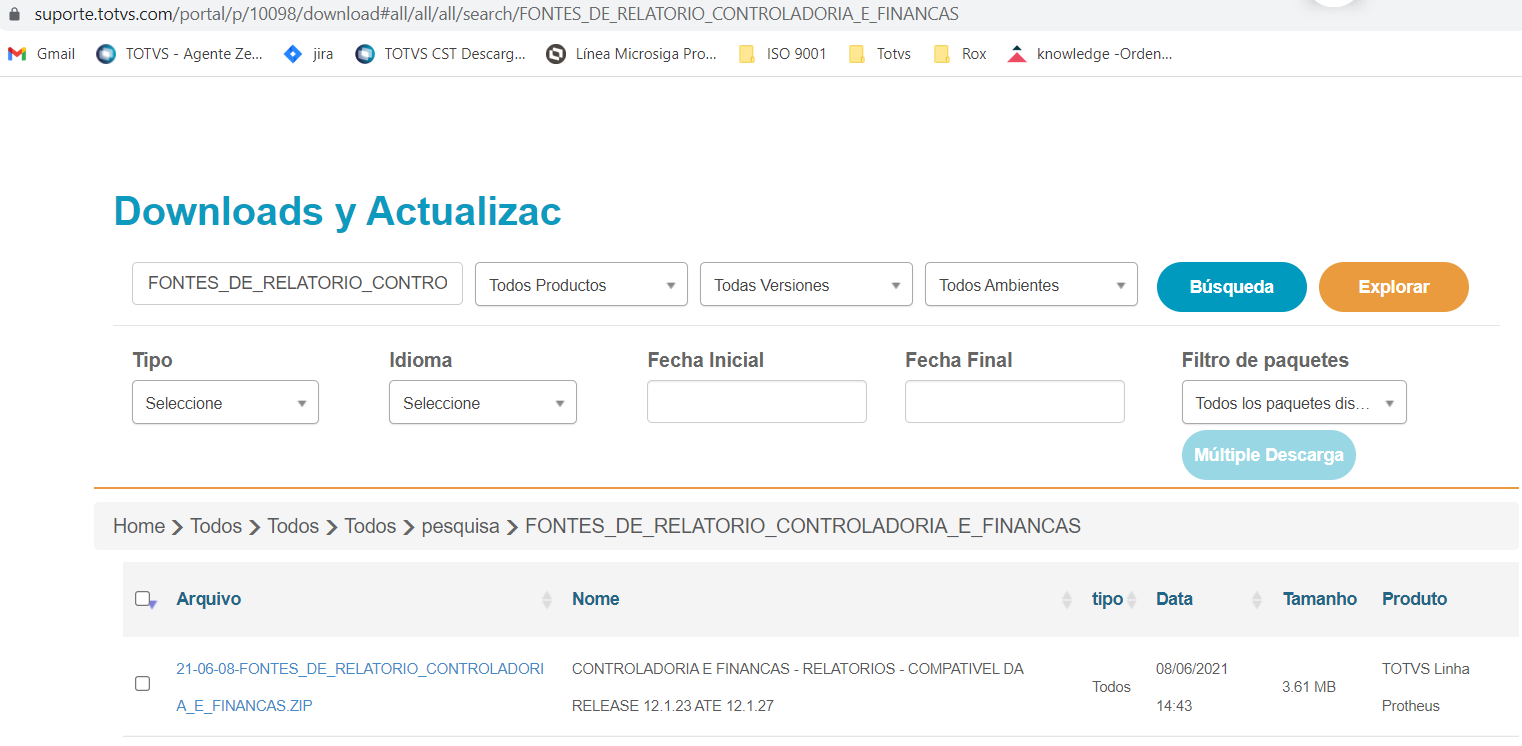The width and height of the screenshot is (1522, 746).
Task: Toggle the select-all checkbox in table header
Action: pos(143,599)
